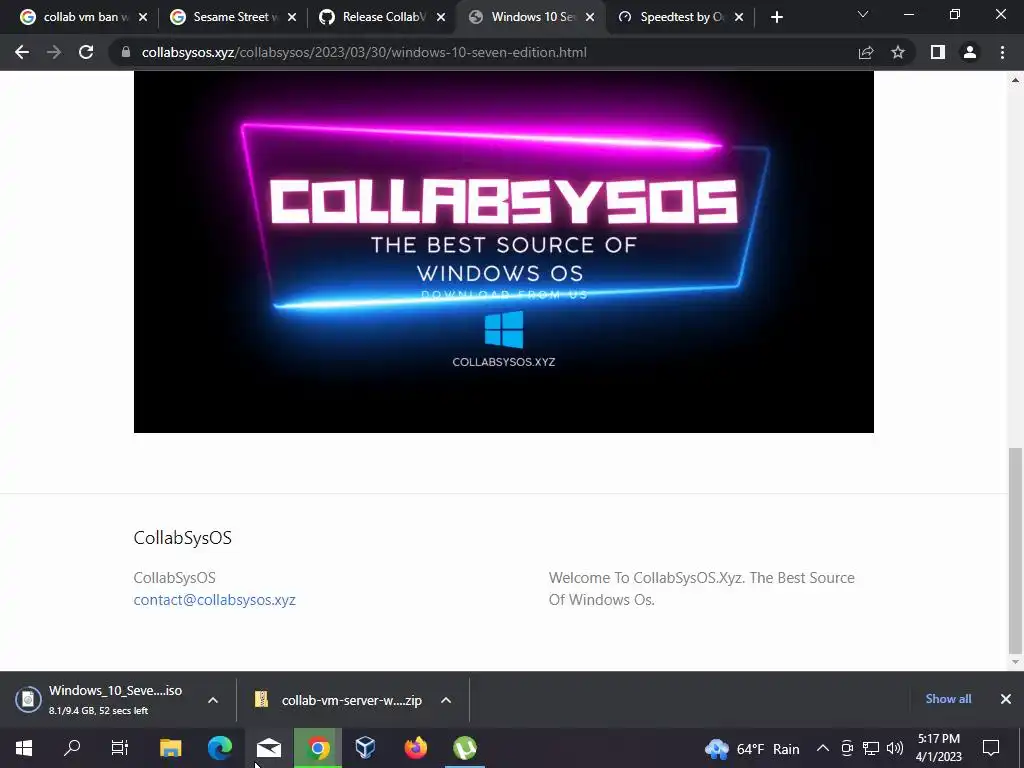Open a new browser tab
The width and height of the screenshot is (1024, 768).
(776, 17)
